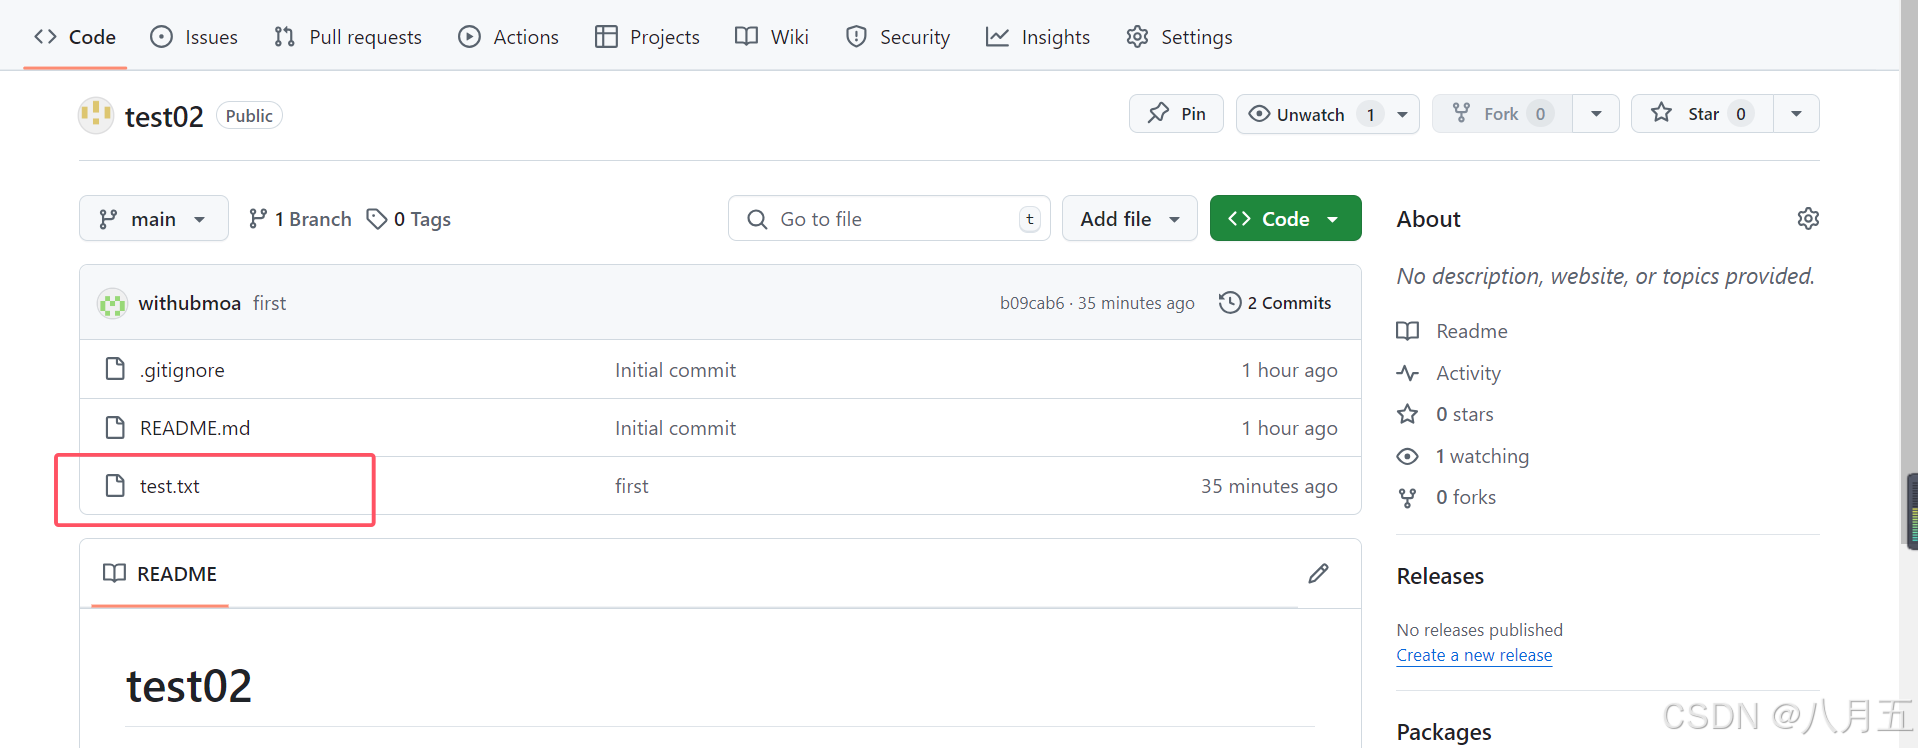Expand the Unwatch notification dropdown arrow
1918x748 pixels.
coord(1403,114)
